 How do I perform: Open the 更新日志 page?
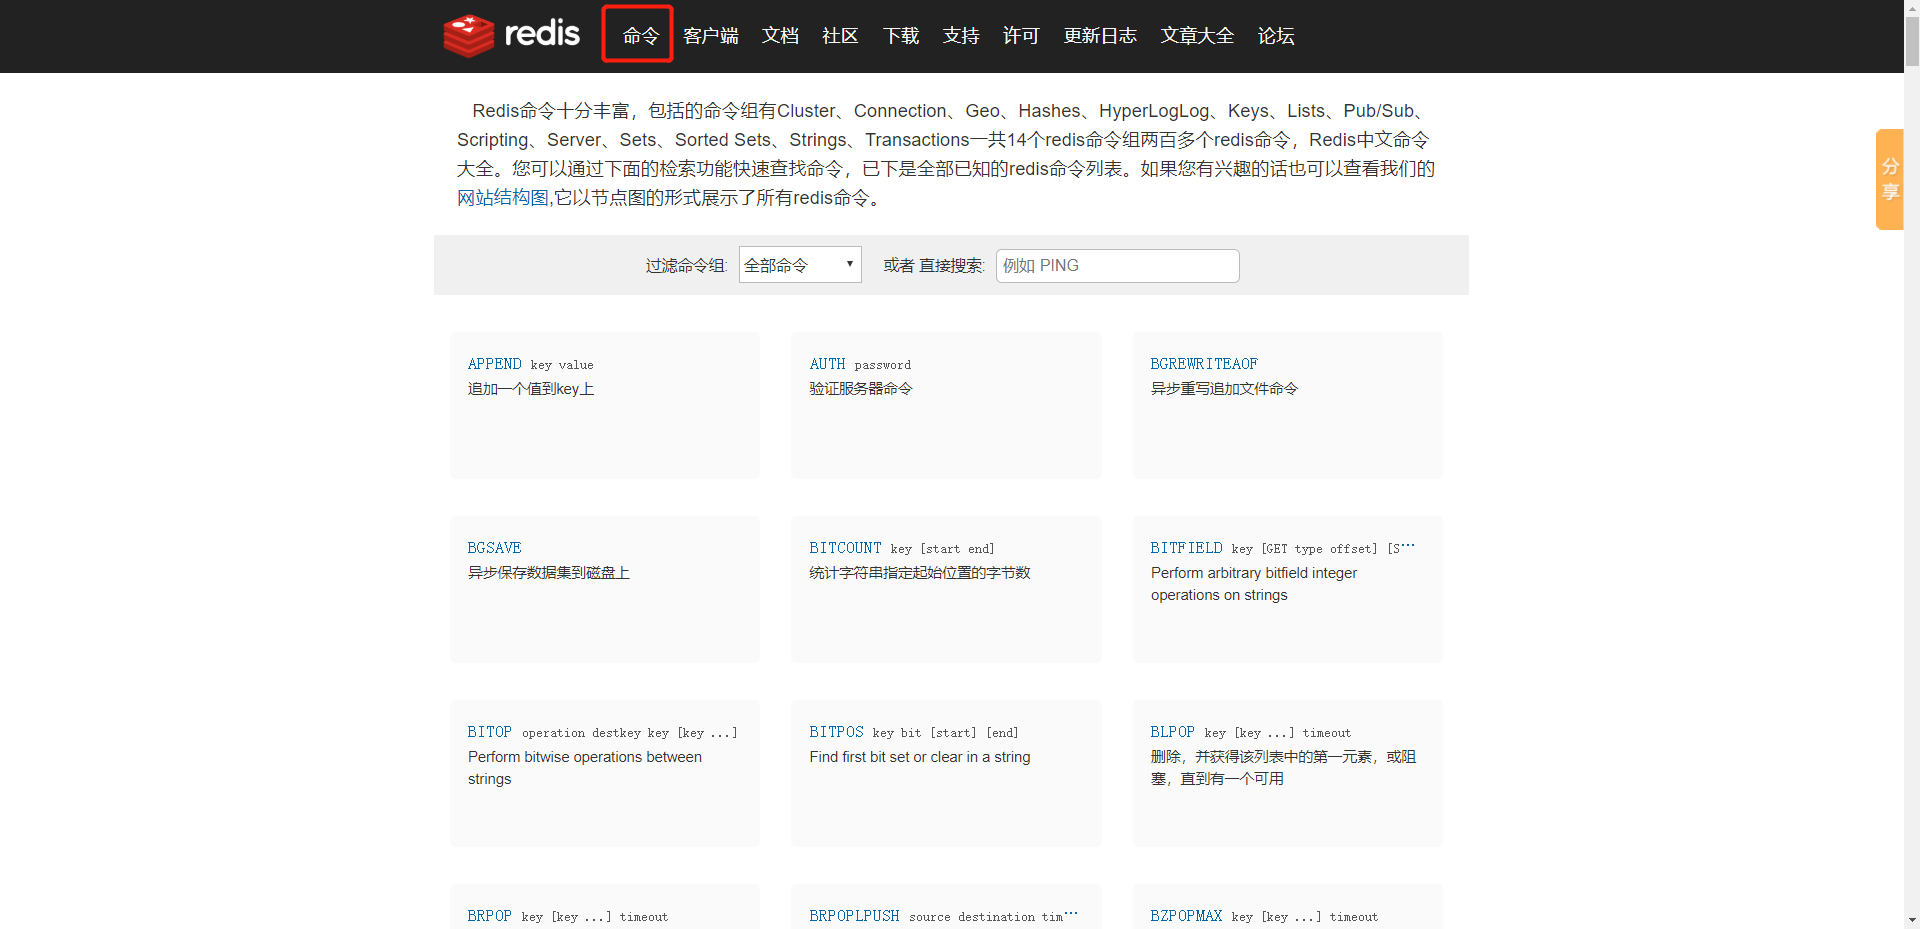[x=1099, y=36]
